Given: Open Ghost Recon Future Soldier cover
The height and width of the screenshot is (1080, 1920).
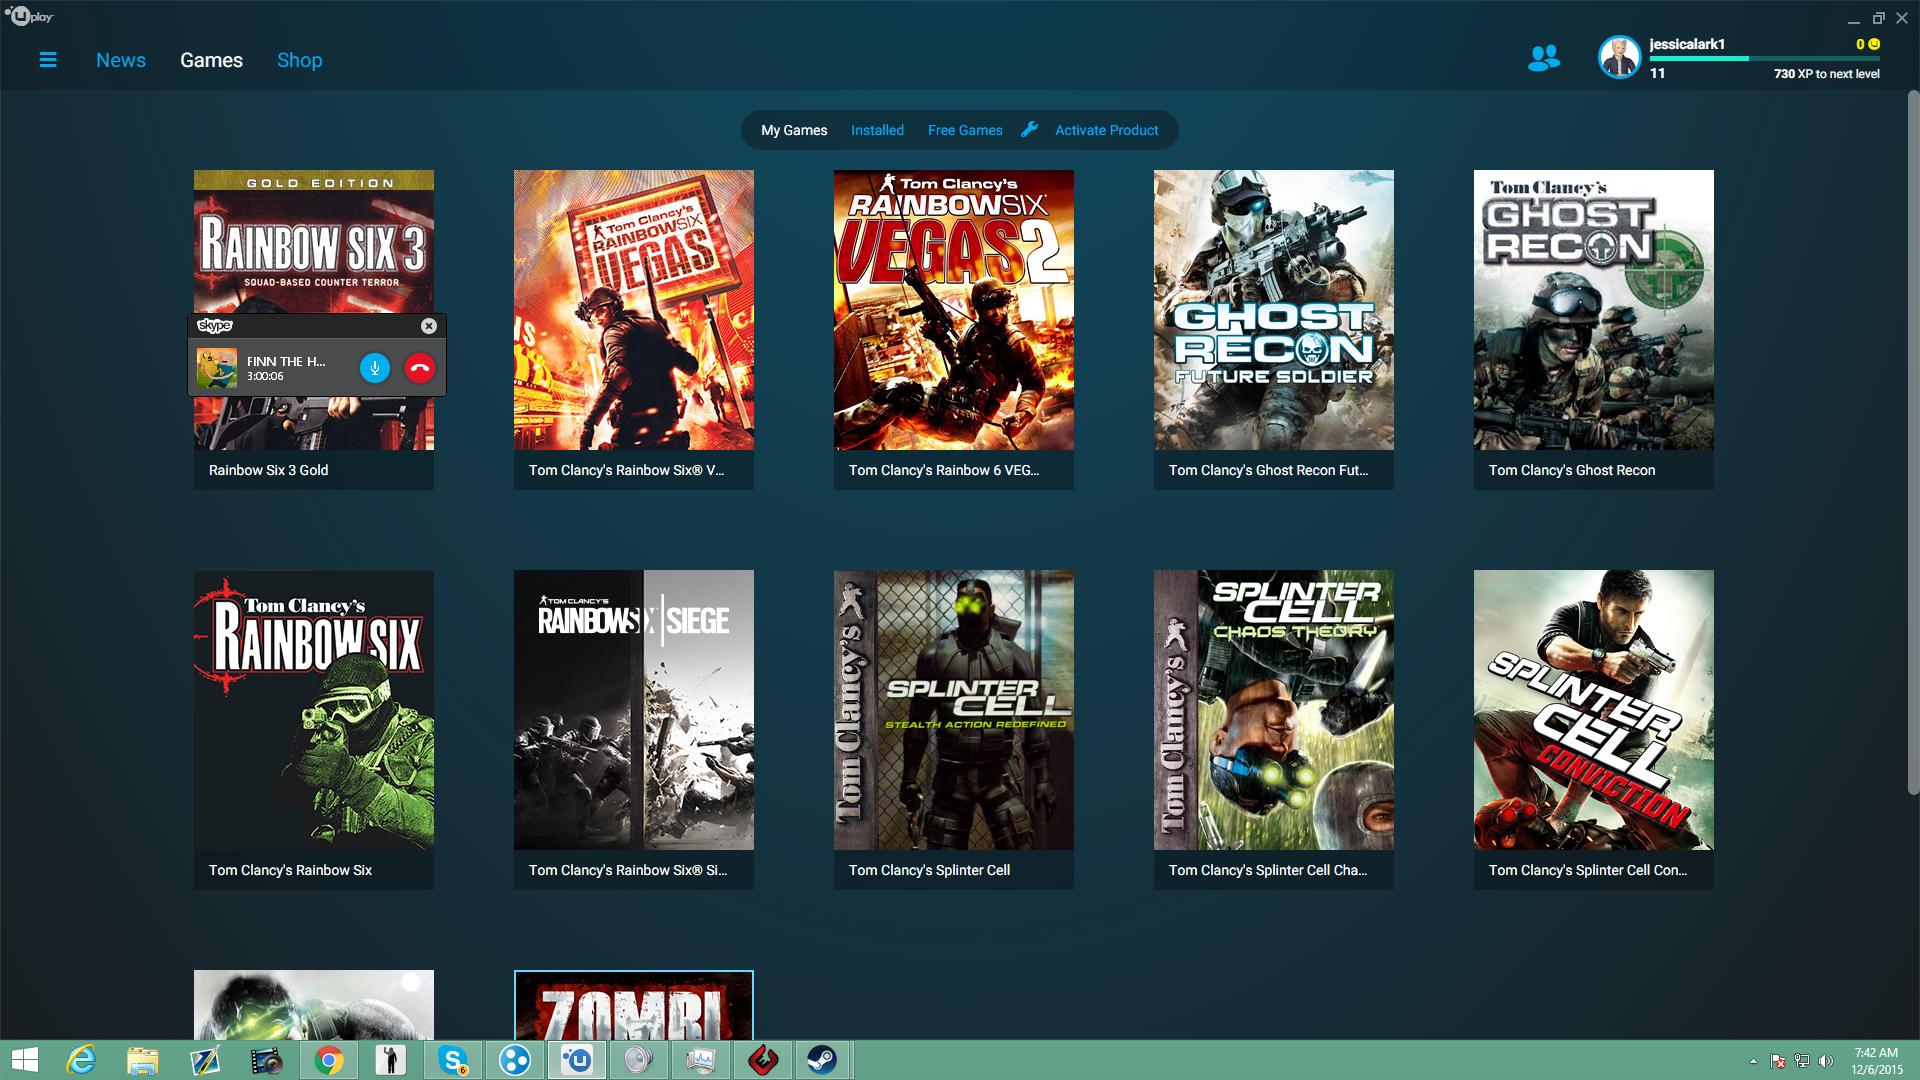Looking at the screenshot, I should pos(1274,310).
